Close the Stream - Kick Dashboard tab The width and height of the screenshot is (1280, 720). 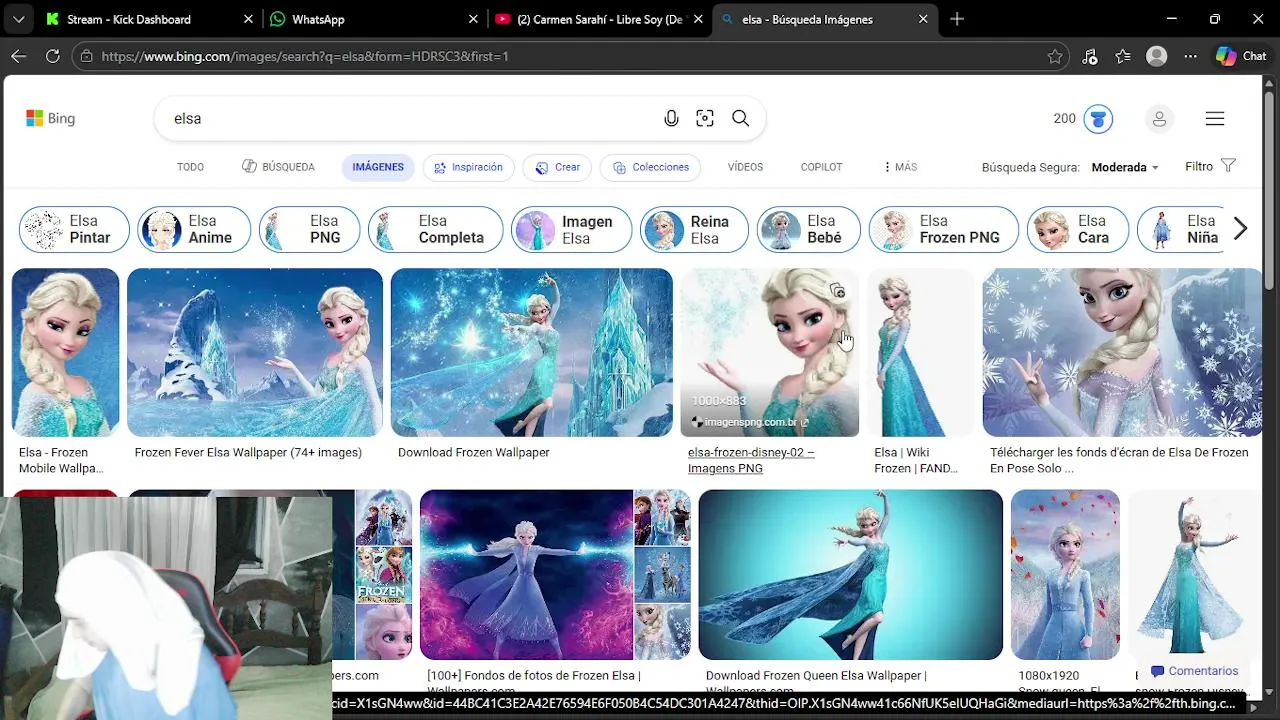(x=248, y=19)
